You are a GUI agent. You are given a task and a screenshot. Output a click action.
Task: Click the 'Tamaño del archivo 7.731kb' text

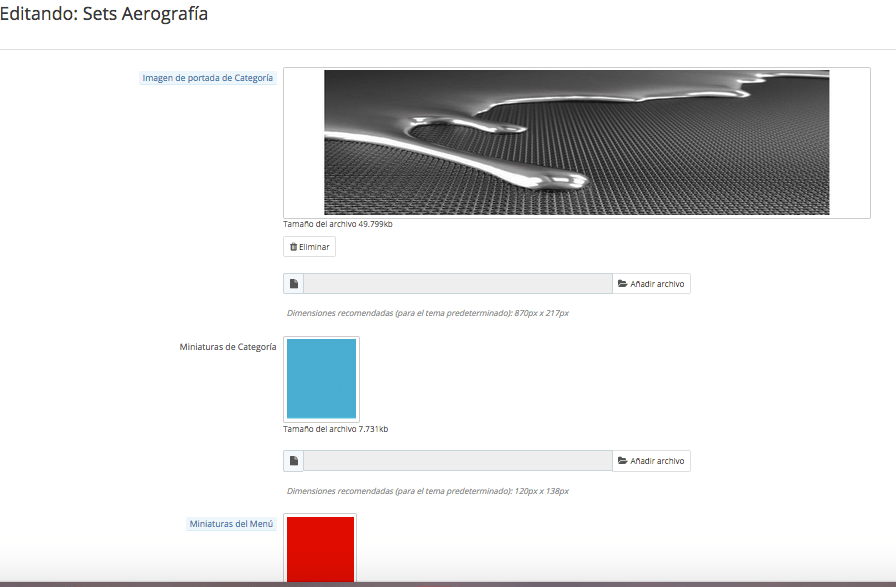click(x=335, y=429)
